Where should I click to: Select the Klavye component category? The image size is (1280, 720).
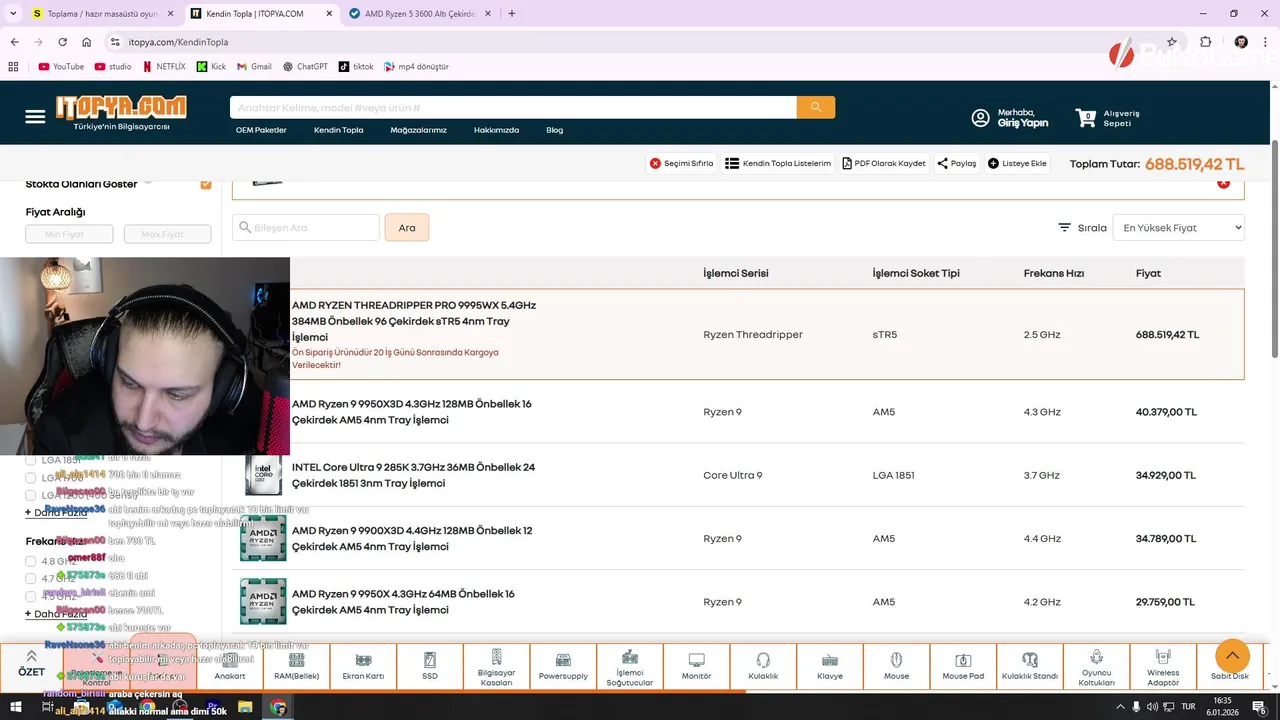(830, 667)
